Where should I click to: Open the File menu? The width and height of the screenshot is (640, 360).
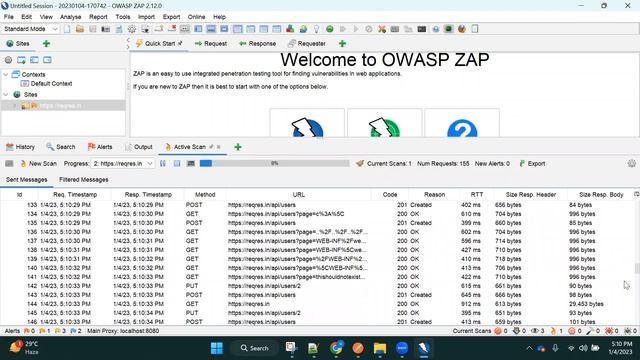pos(9,17)
